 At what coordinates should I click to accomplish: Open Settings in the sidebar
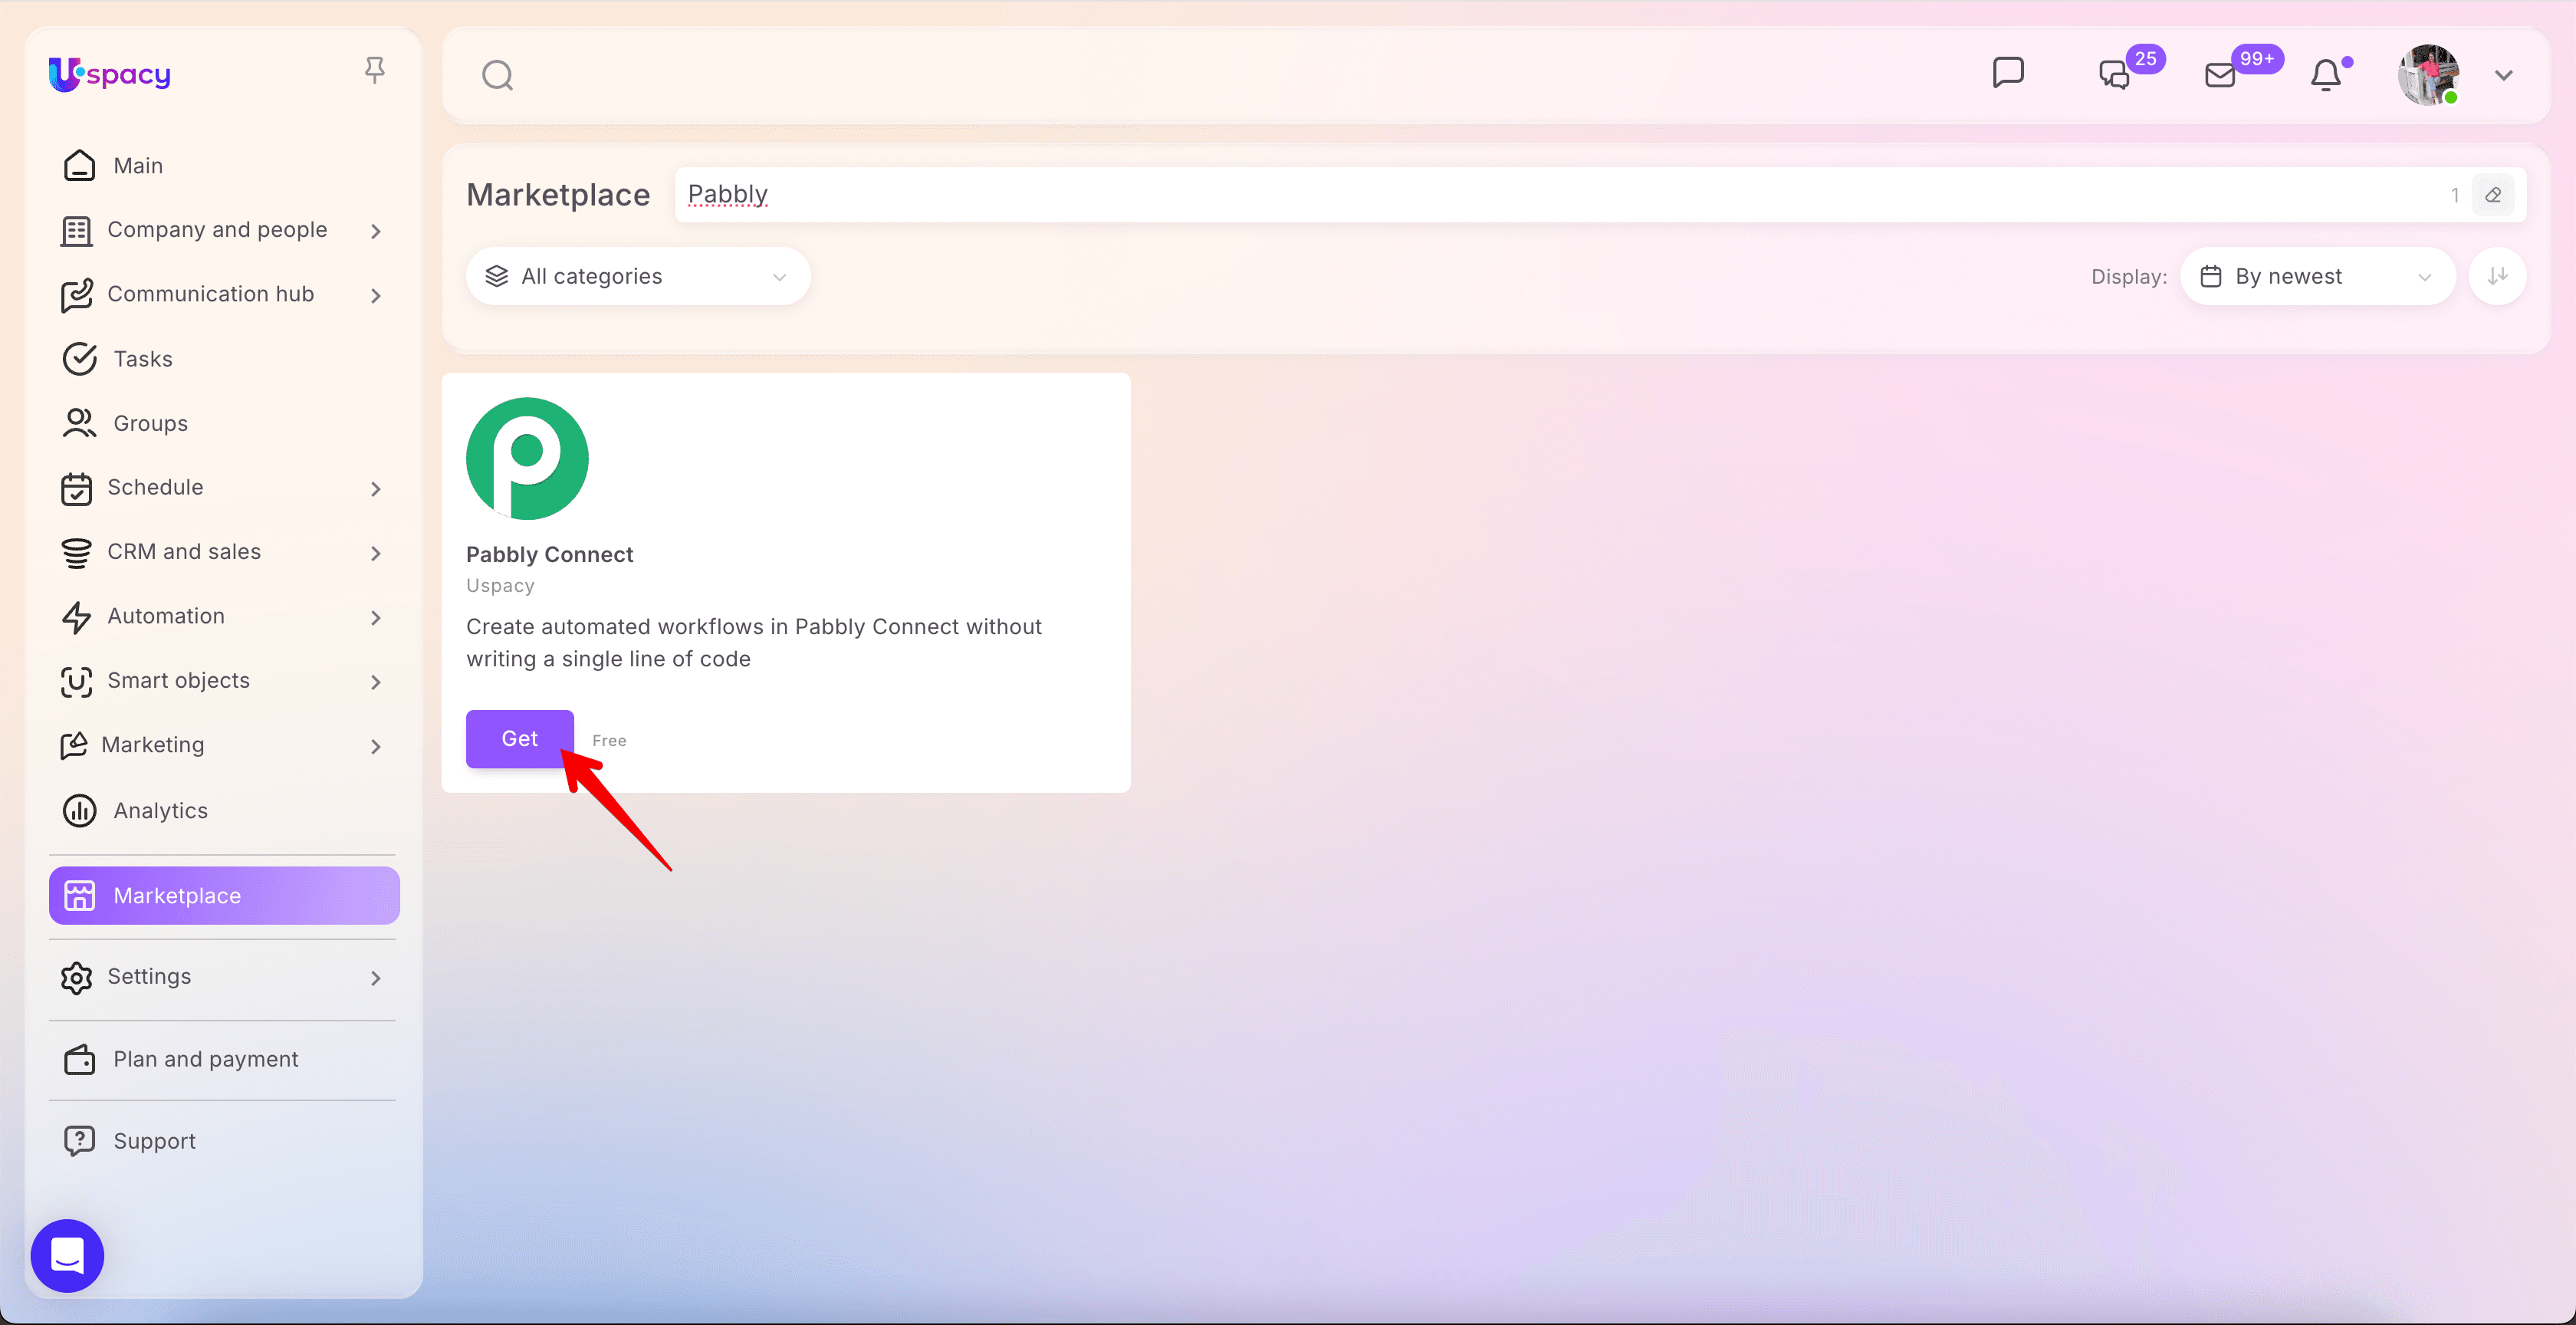click(x=149, y=976)
